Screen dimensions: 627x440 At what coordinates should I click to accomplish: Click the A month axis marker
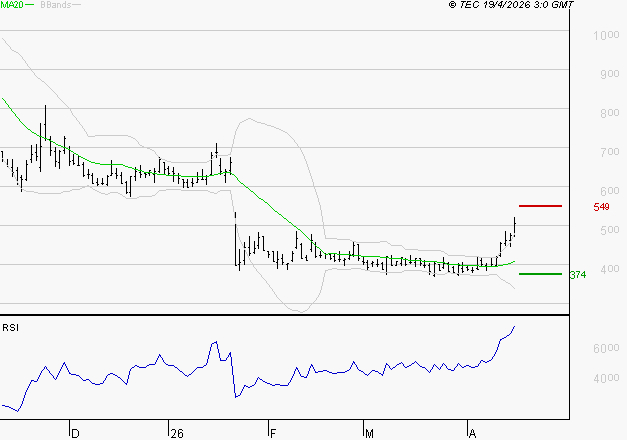click(x=473, y=433)
